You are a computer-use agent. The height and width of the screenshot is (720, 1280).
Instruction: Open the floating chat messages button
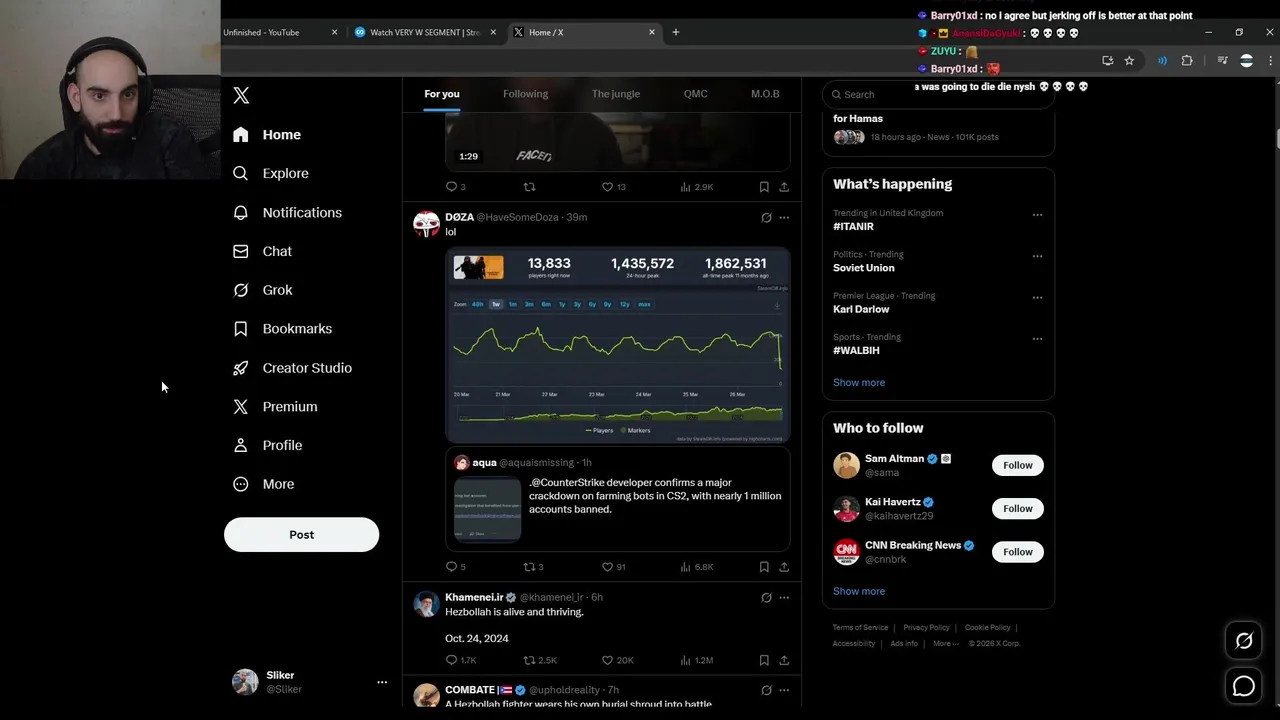[x=1244, y=686]
